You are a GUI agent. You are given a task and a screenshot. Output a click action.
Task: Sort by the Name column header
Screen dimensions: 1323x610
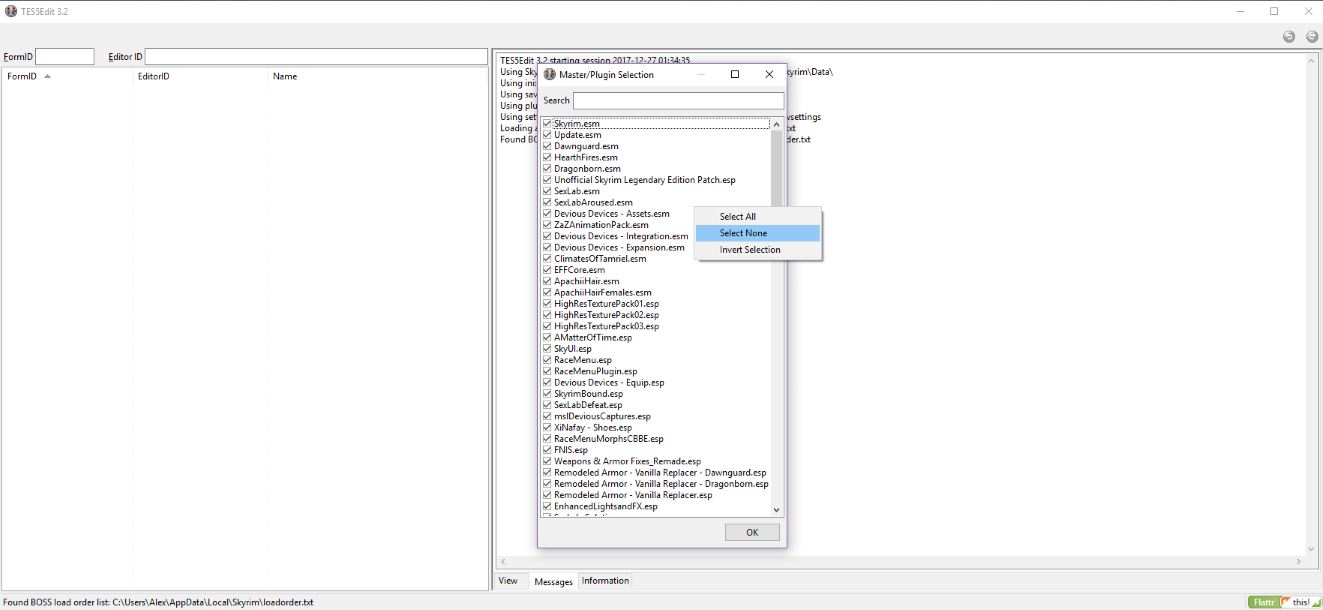click(x=378, y=76)
